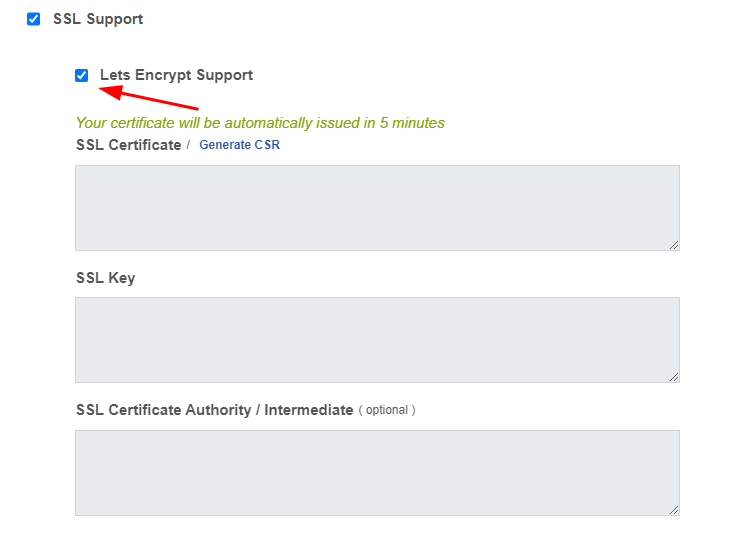Click the SSL Support label text
Viewport: 744px width, 546px height.
pos(98,19)
